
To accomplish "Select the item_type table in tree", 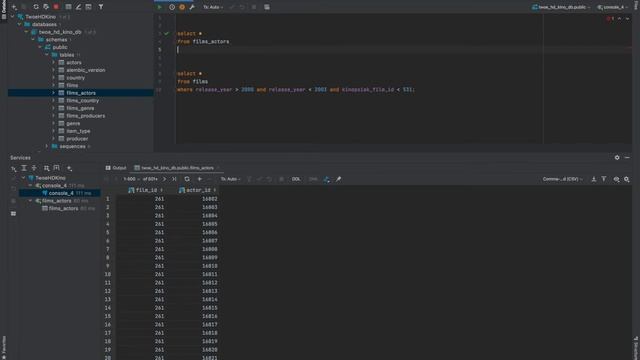I will pos(78,131).
